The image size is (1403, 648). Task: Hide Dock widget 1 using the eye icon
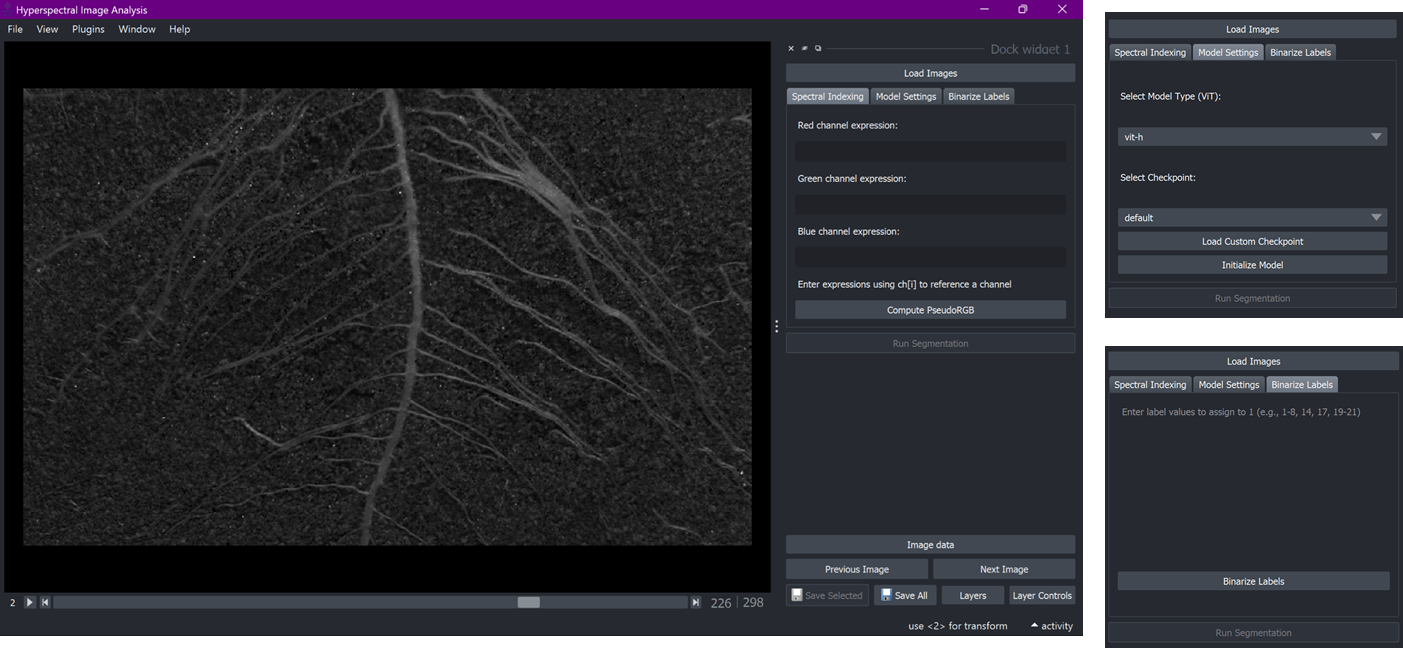[805, 49]
